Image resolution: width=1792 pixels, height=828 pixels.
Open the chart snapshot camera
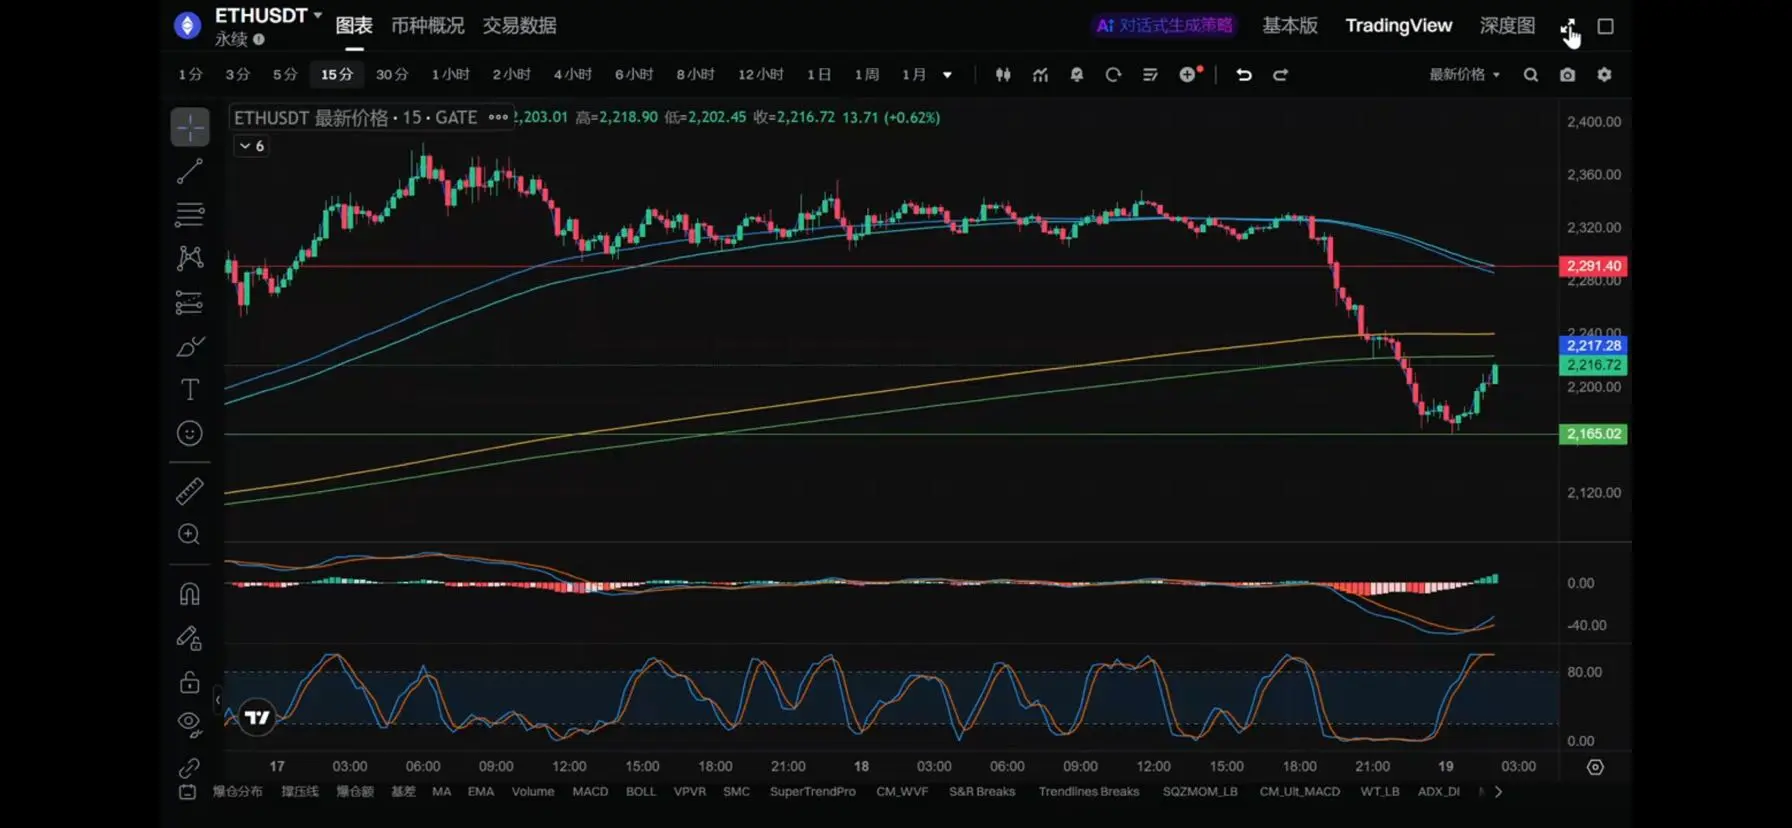[1567, 75]
